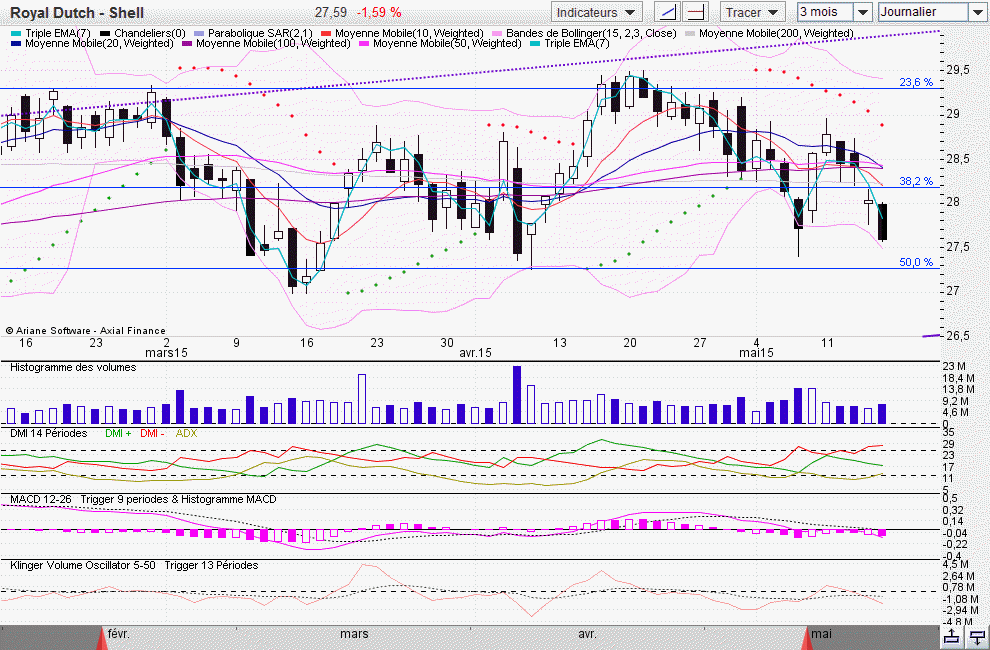Click the Histogramme des volumes panel title
This screenshot has height=650, width=990.
tap(73, 368)
